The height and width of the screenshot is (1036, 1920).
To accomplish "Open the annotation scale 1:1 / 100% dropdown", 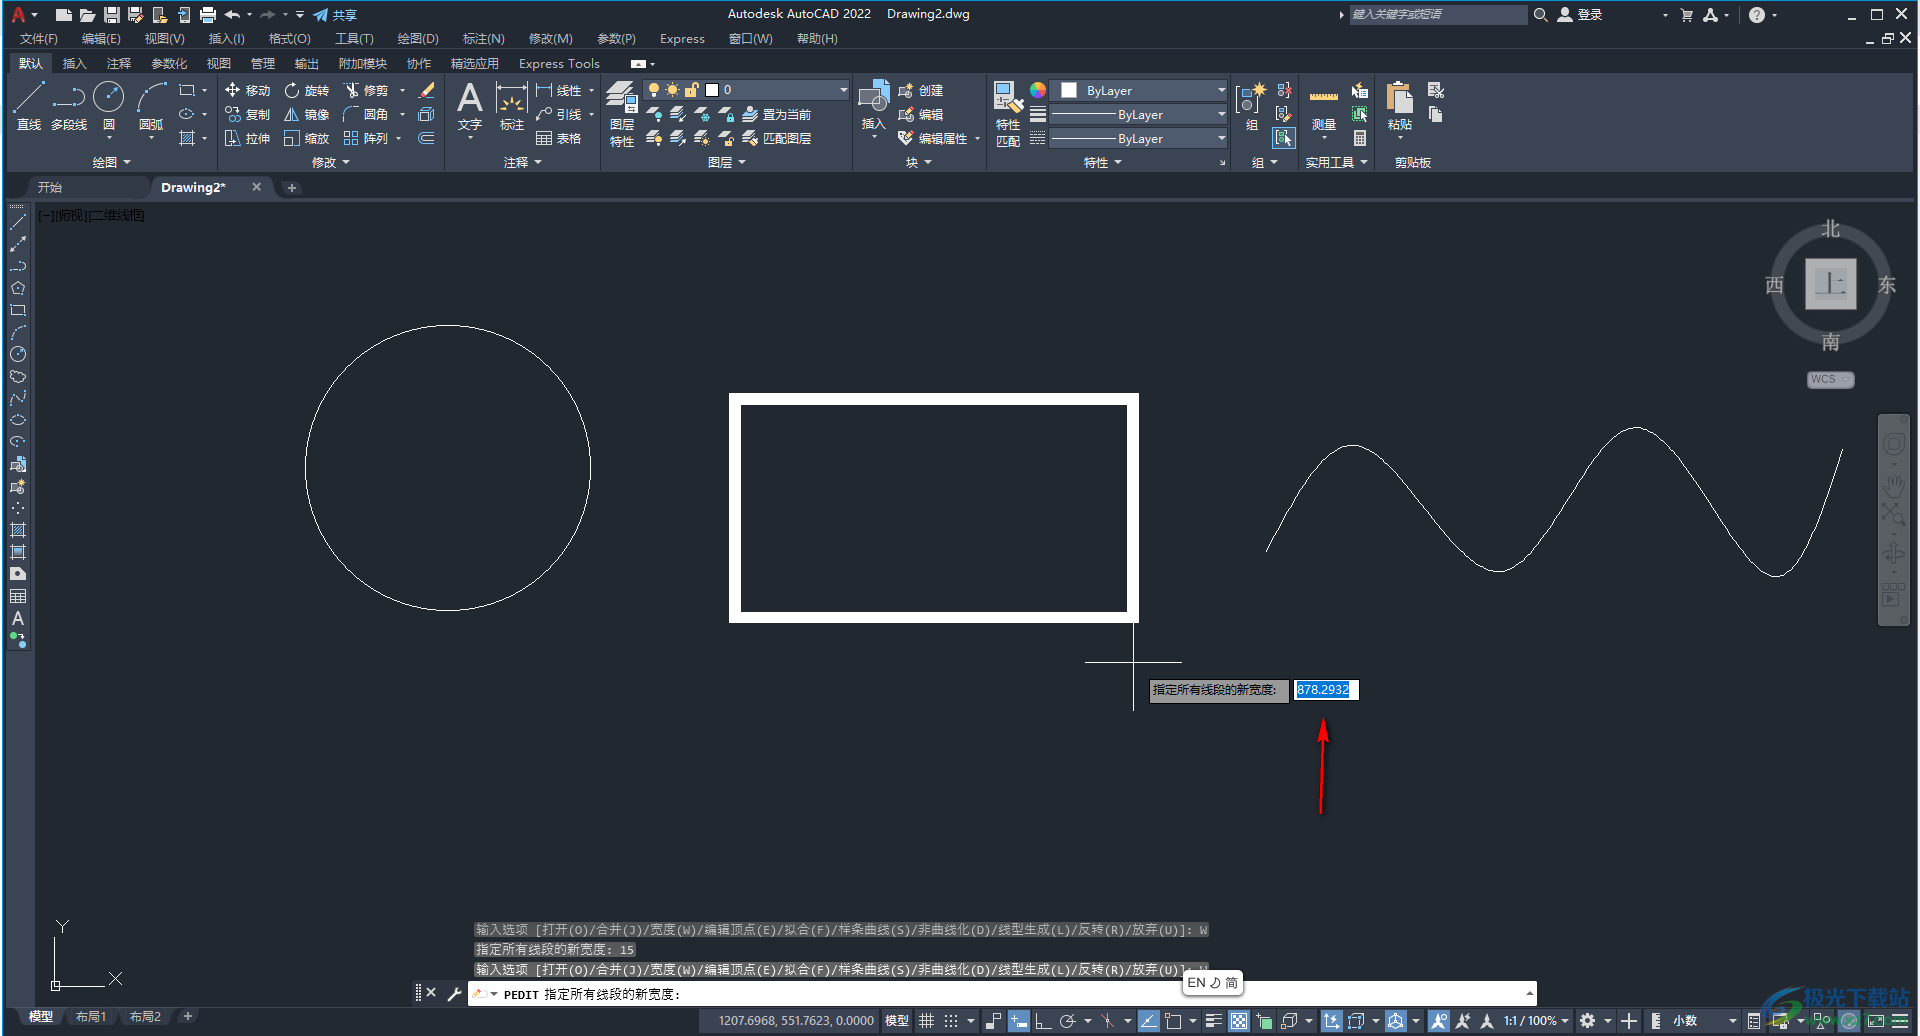I will coord(1536,1021).
